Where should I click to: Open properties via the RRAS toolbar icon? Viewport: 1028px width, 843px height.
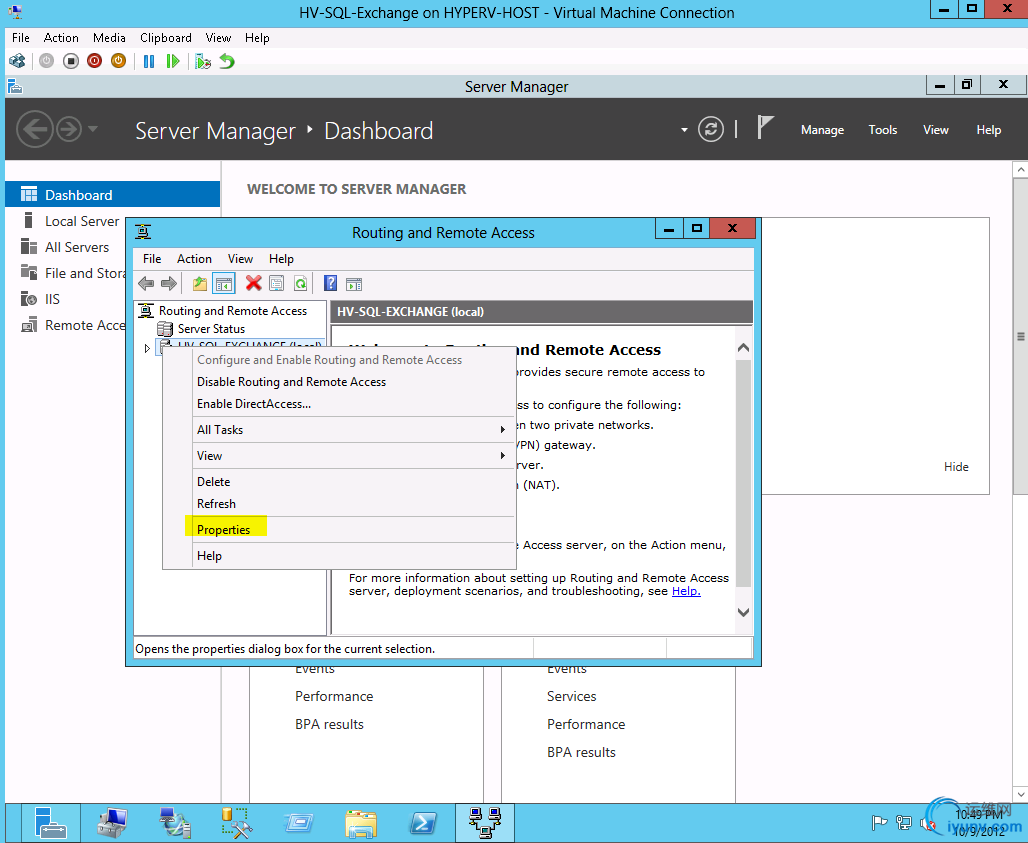277,284
